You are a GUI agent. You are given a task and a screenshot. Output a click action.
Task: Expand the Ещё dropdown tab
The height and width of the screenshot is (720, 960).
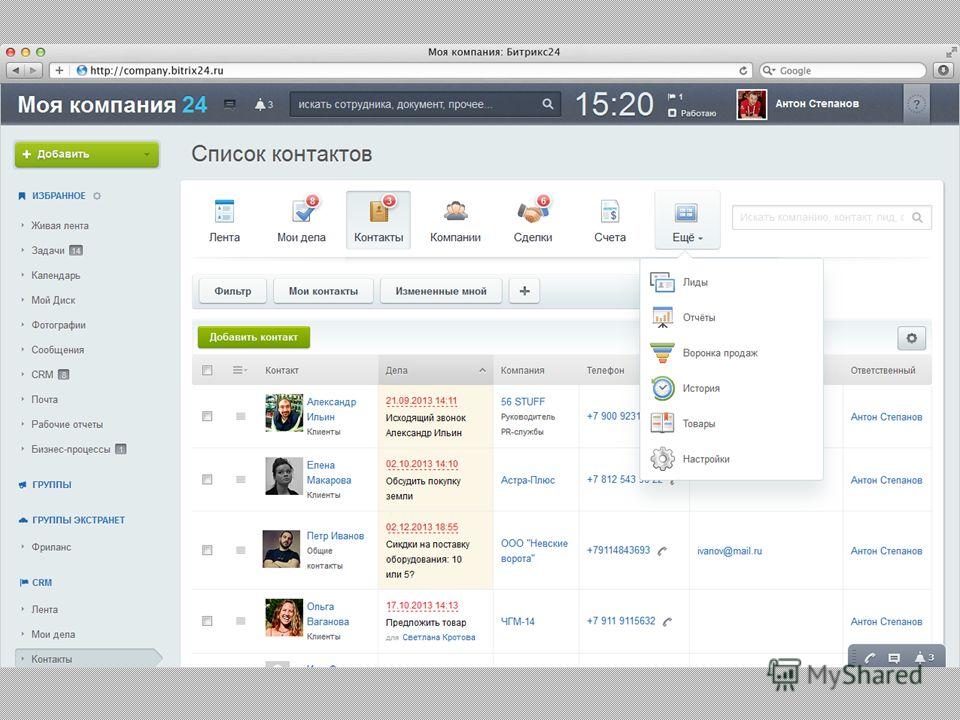point(687,220)
